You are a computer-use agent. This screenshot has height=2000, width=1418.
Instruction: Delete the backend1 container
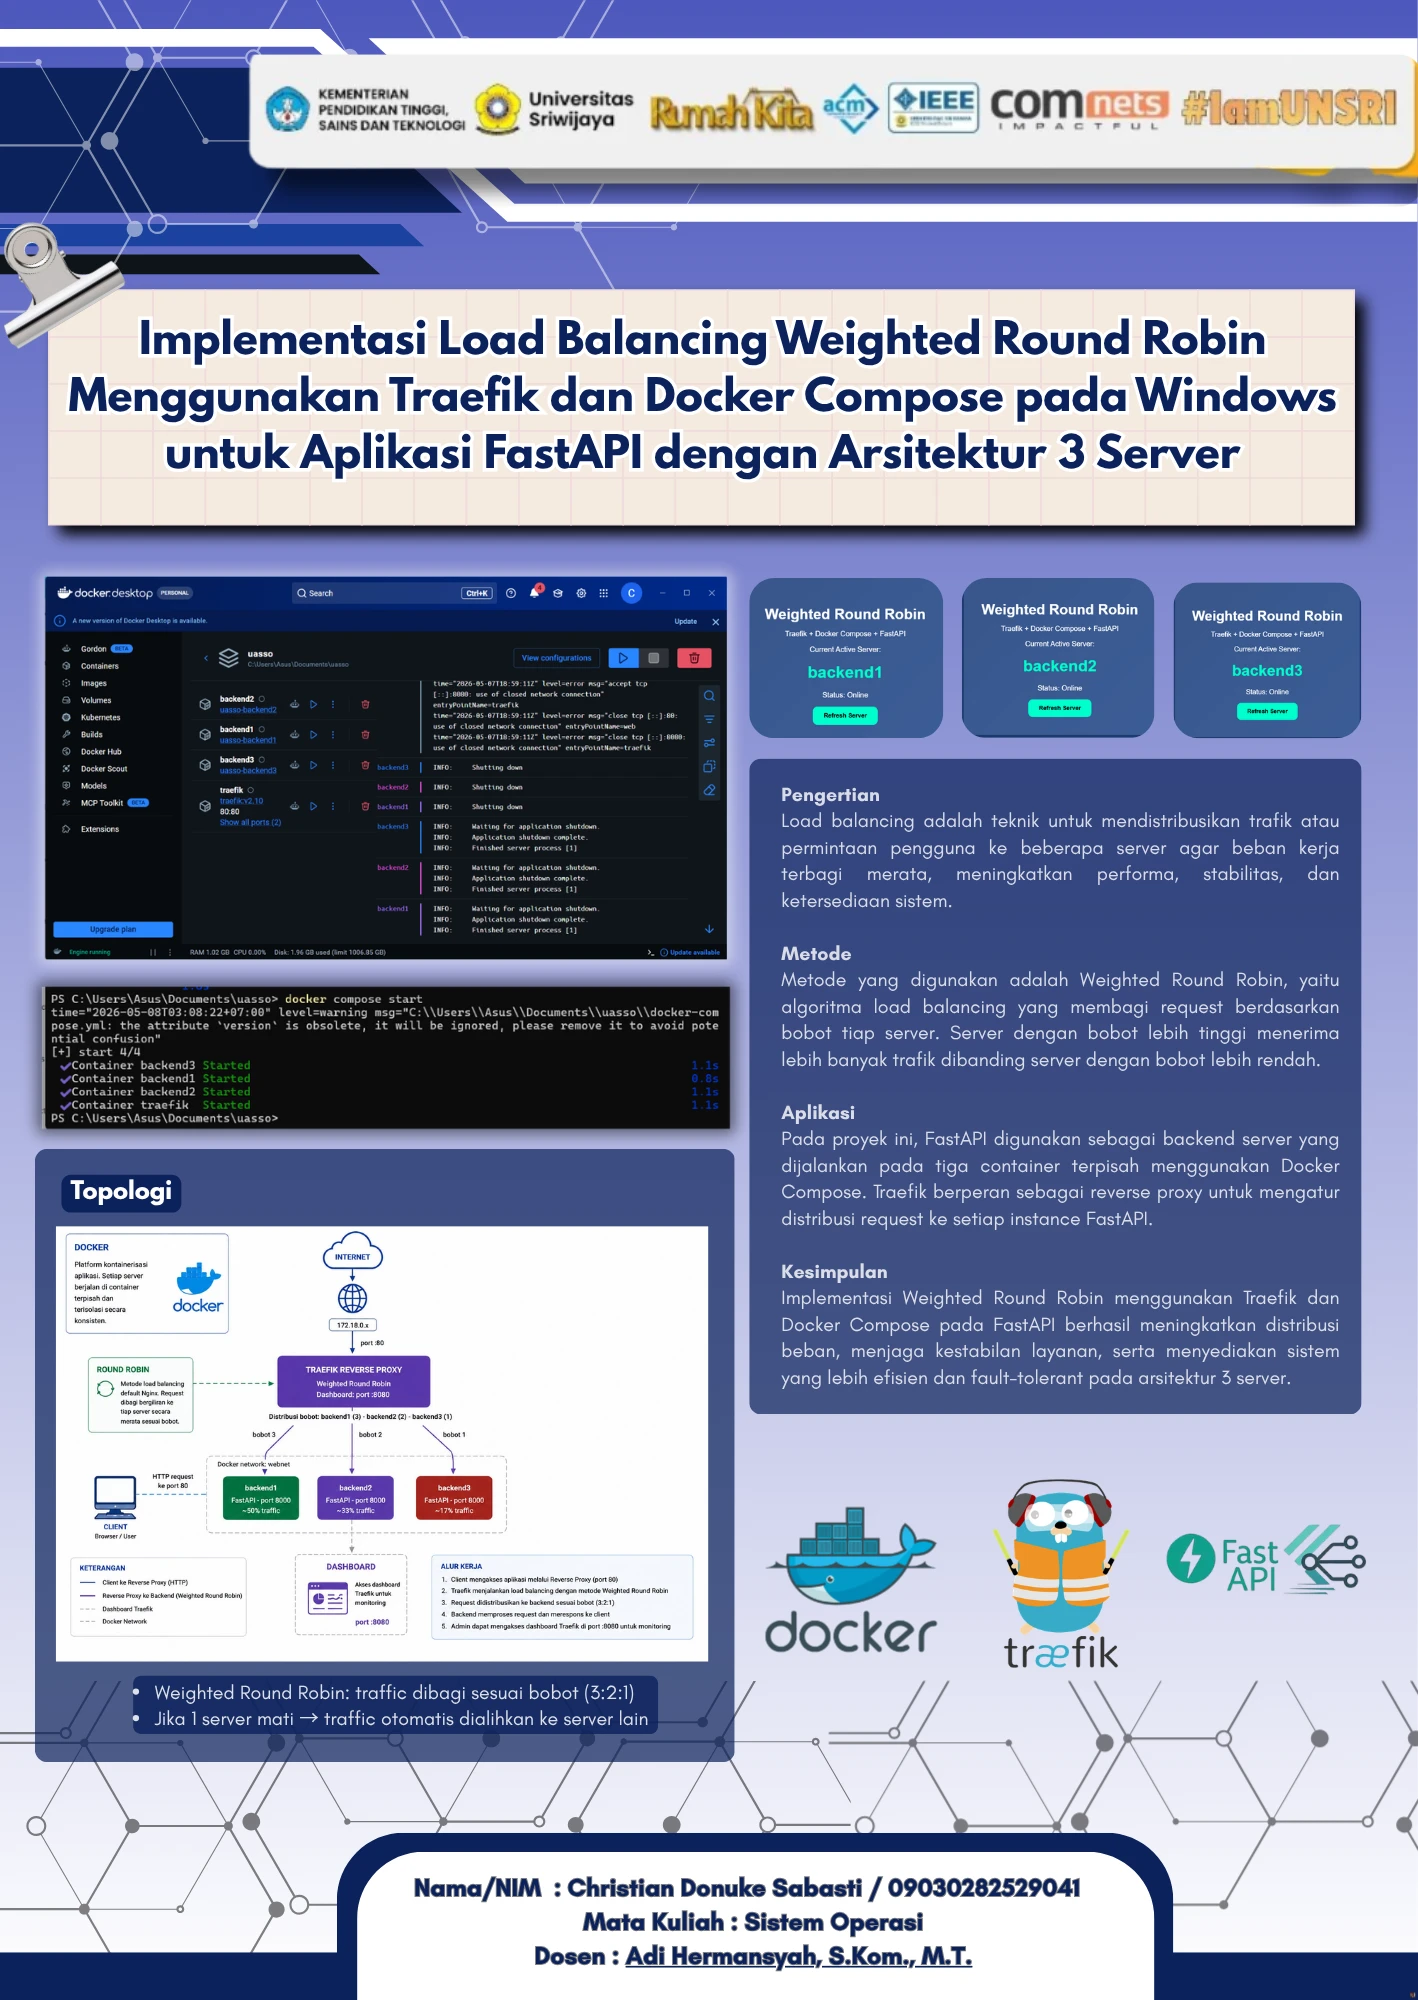(x=365, y=734)
